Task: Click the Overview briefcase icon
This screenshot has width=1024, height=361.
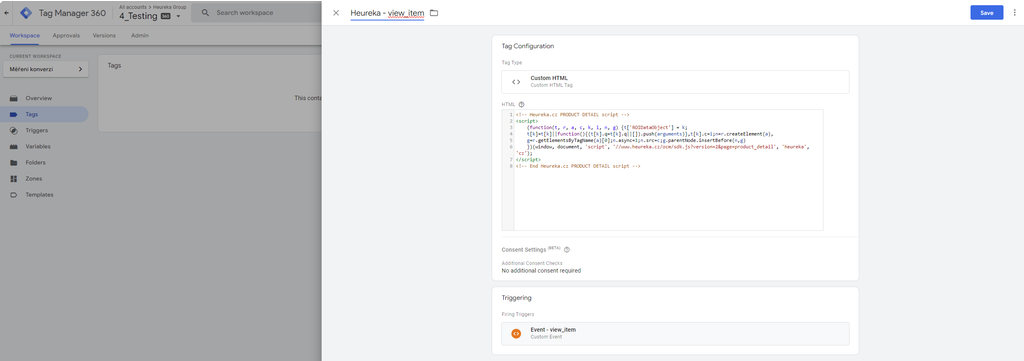Action: [x=13, y=98]
